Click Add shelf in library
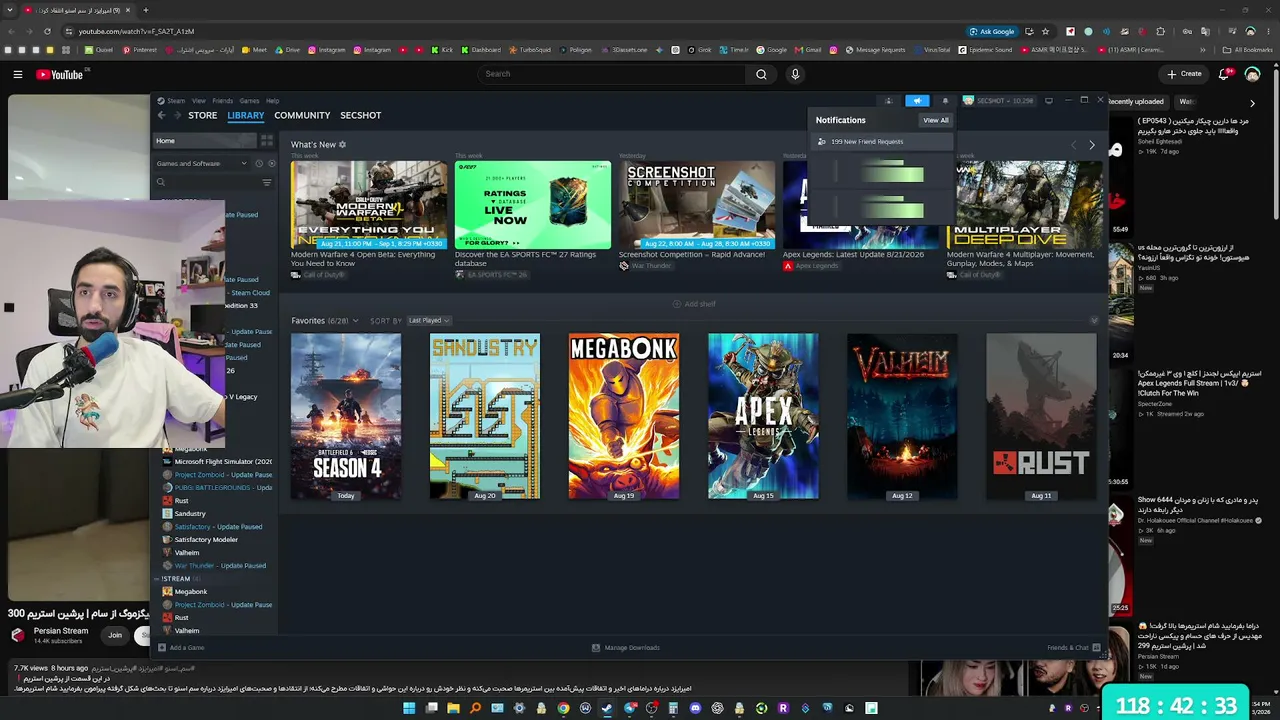This screenshot has width=1280, height=720. click(694, 304)
